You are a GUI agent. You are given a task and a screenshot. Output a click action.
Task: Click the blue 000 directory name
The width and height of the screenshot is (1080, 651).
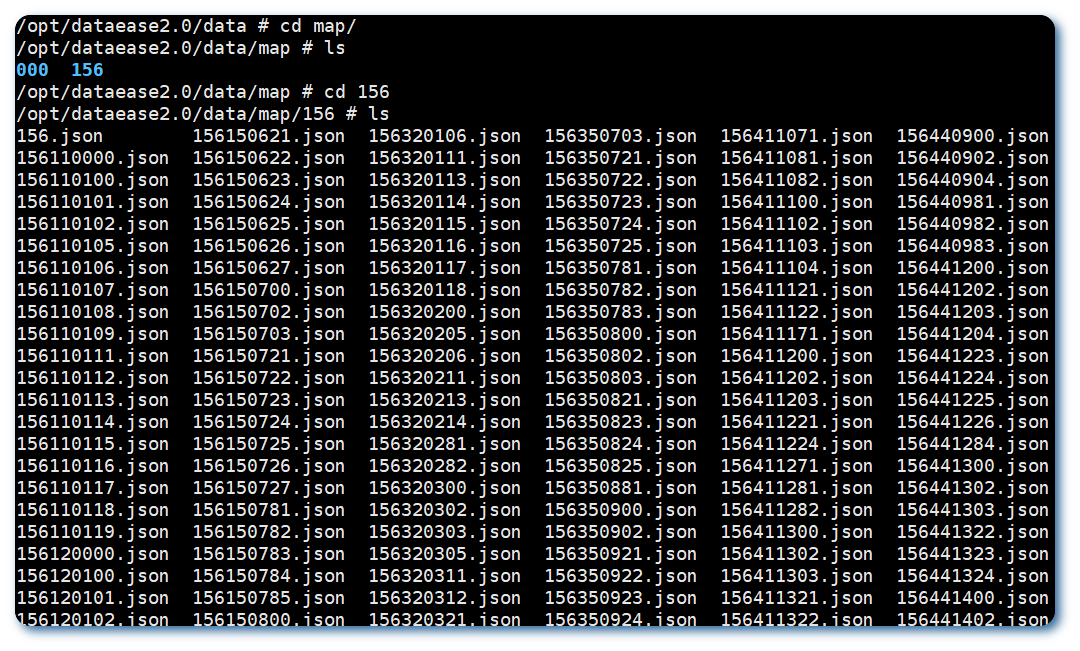[32, 70]
